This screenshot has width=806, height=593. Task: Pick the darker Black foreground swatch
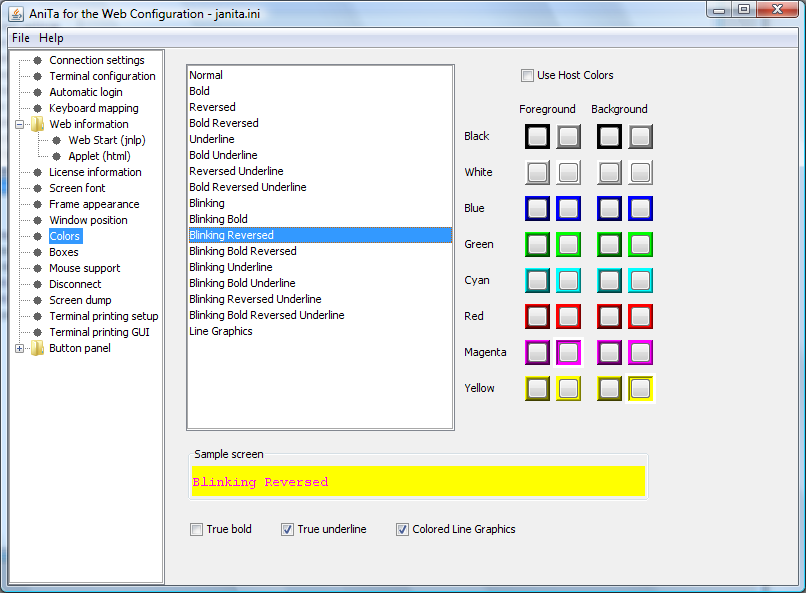tap(538, 137)
